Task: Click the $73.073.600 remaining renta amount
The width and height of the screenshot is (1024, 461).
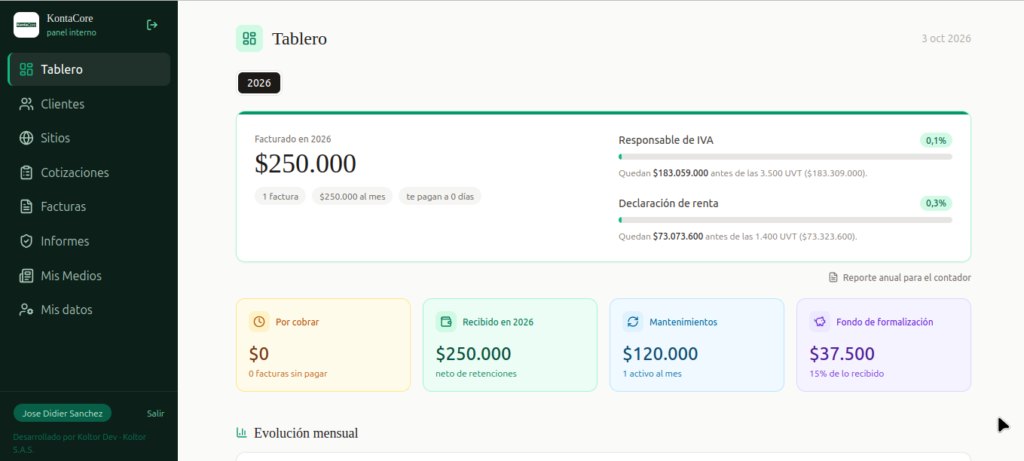Action: click(678, 236)
